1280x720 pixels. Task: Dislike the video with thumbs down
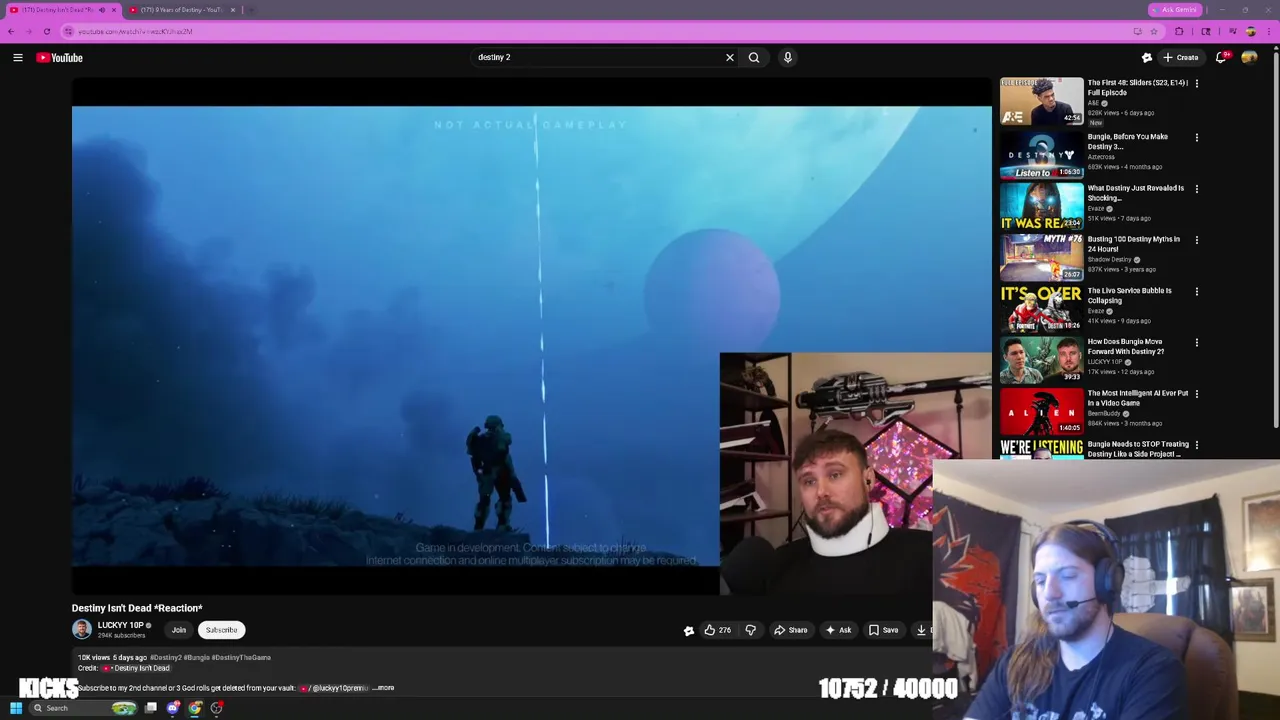[750, 630]
